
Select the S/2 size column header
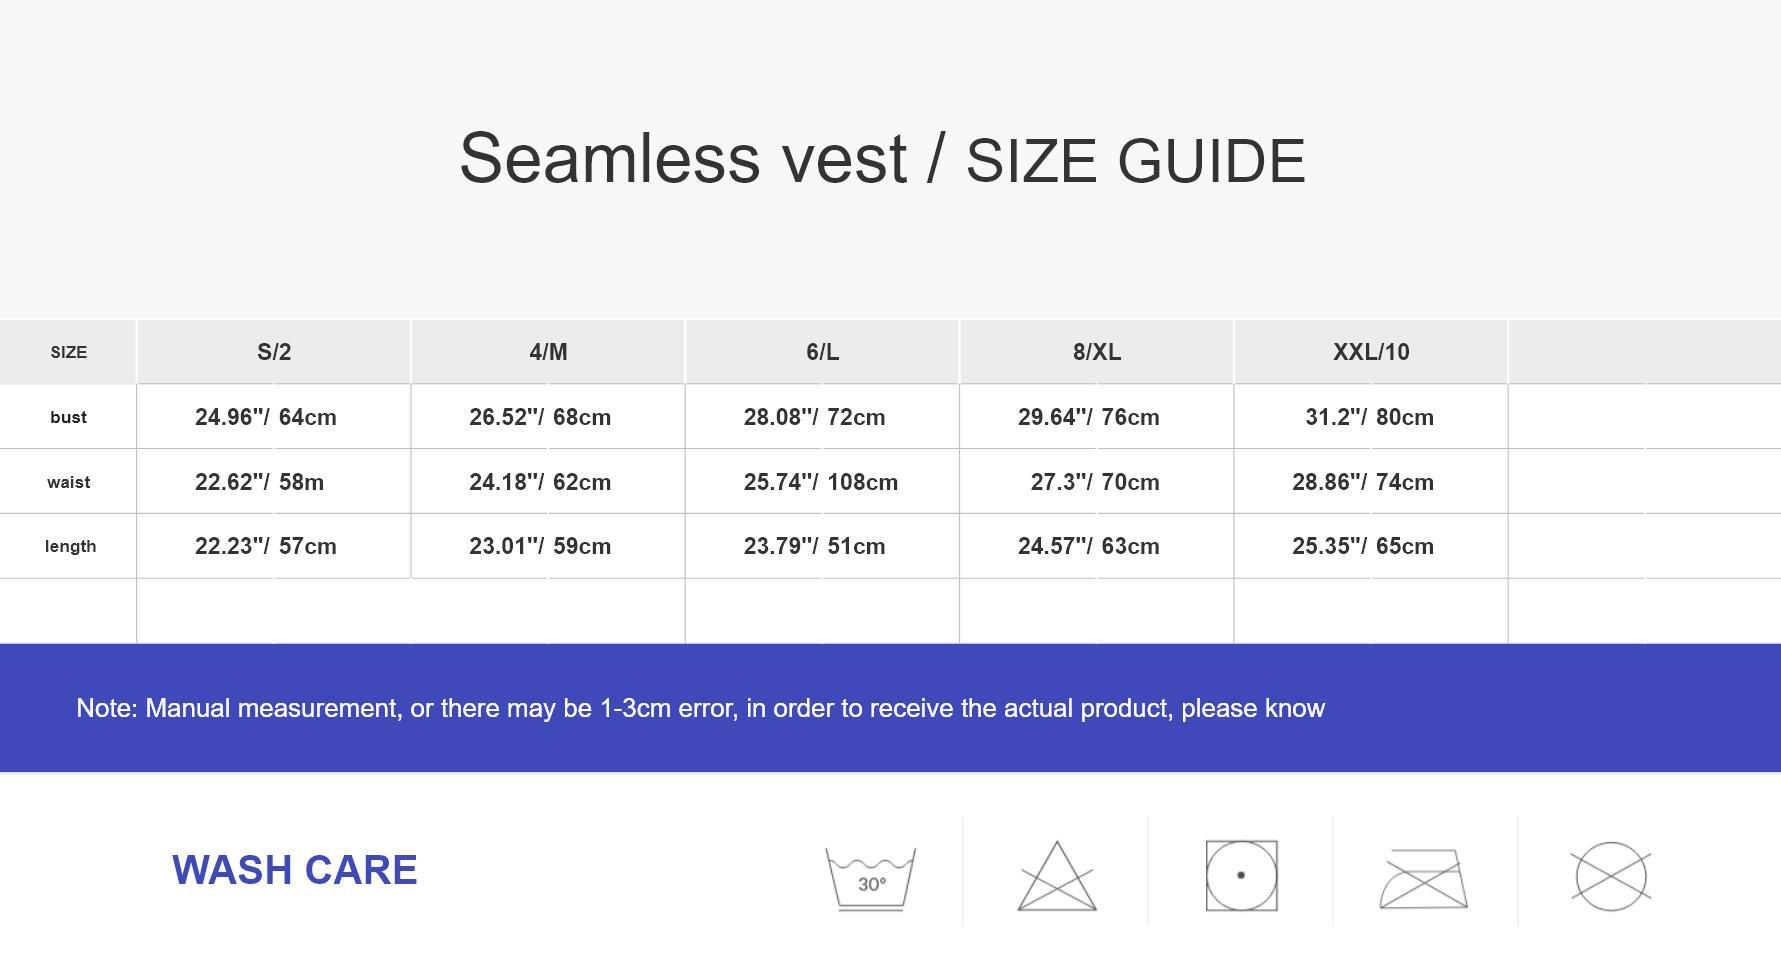[x=274, y=352]
